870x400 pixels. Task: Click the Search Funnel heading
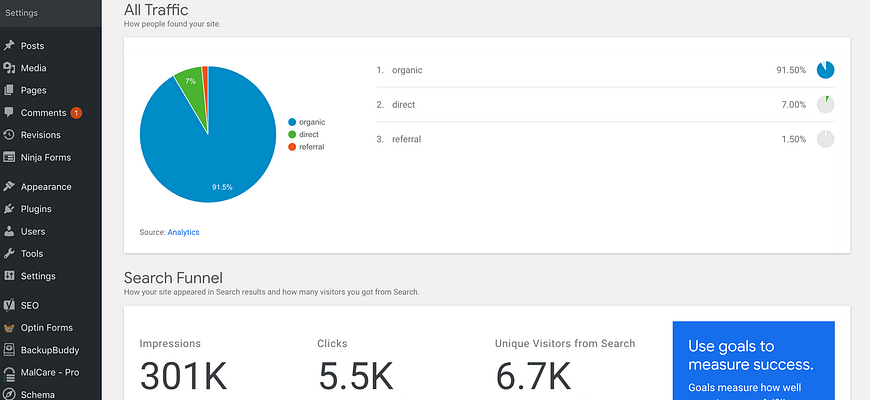[x=173, y=277]
